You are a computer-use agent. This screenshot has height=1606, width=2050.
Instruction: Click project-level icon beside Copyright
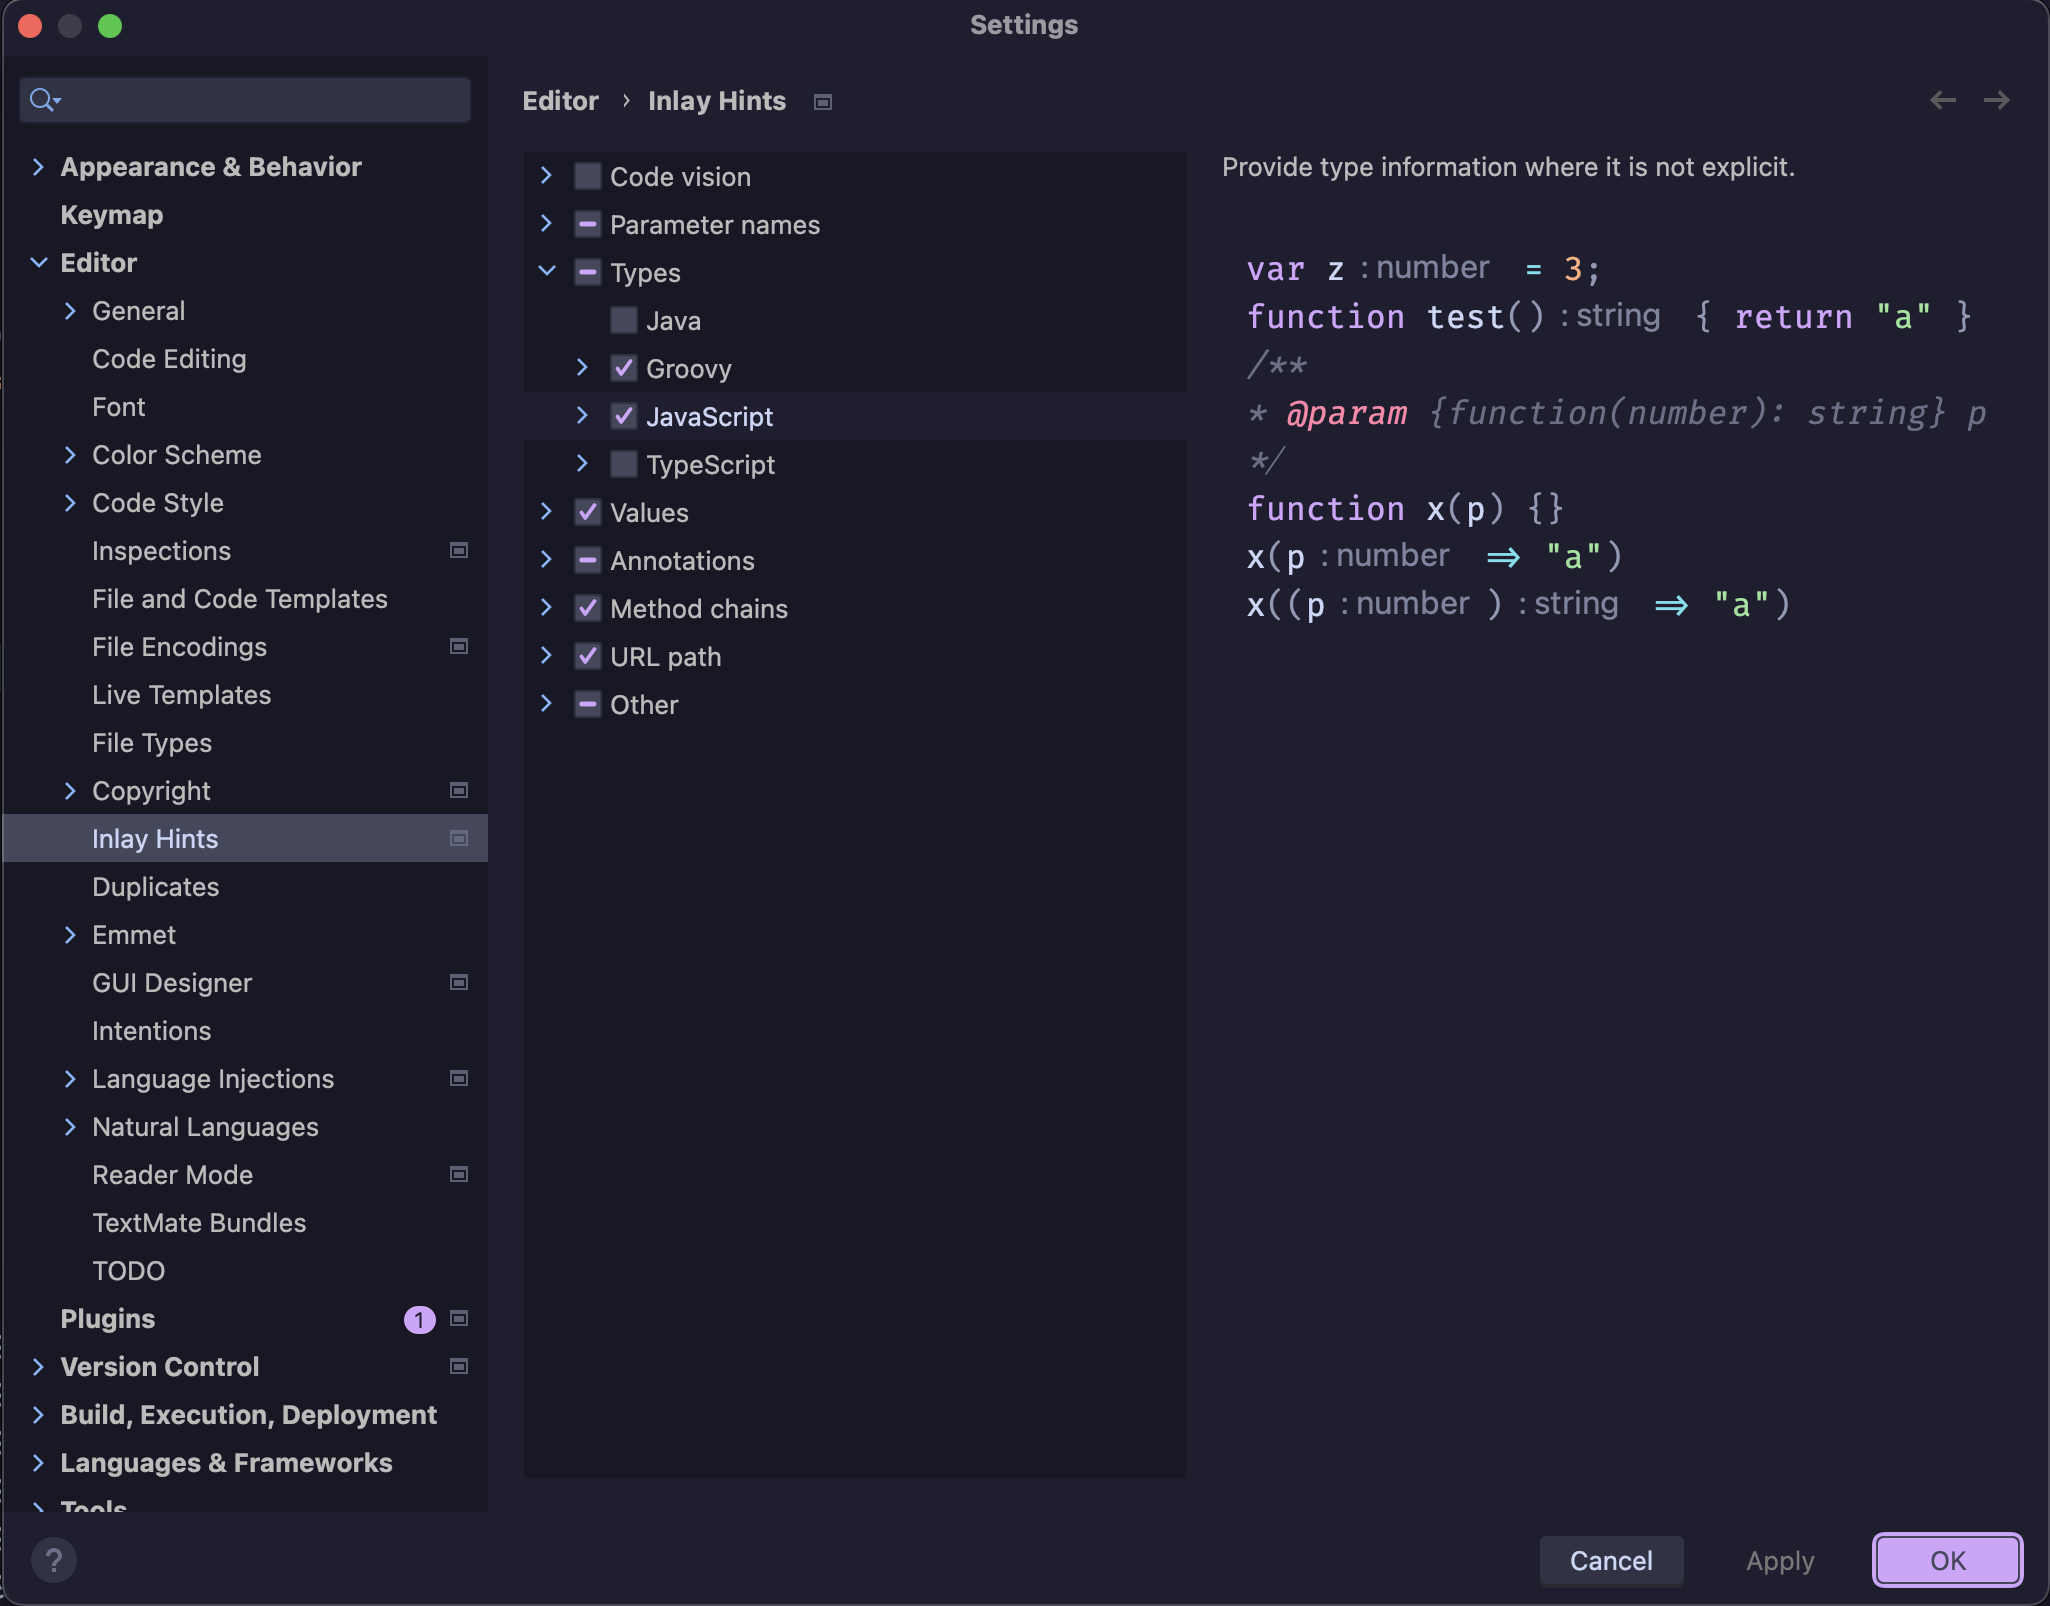(x=459, y=790)
